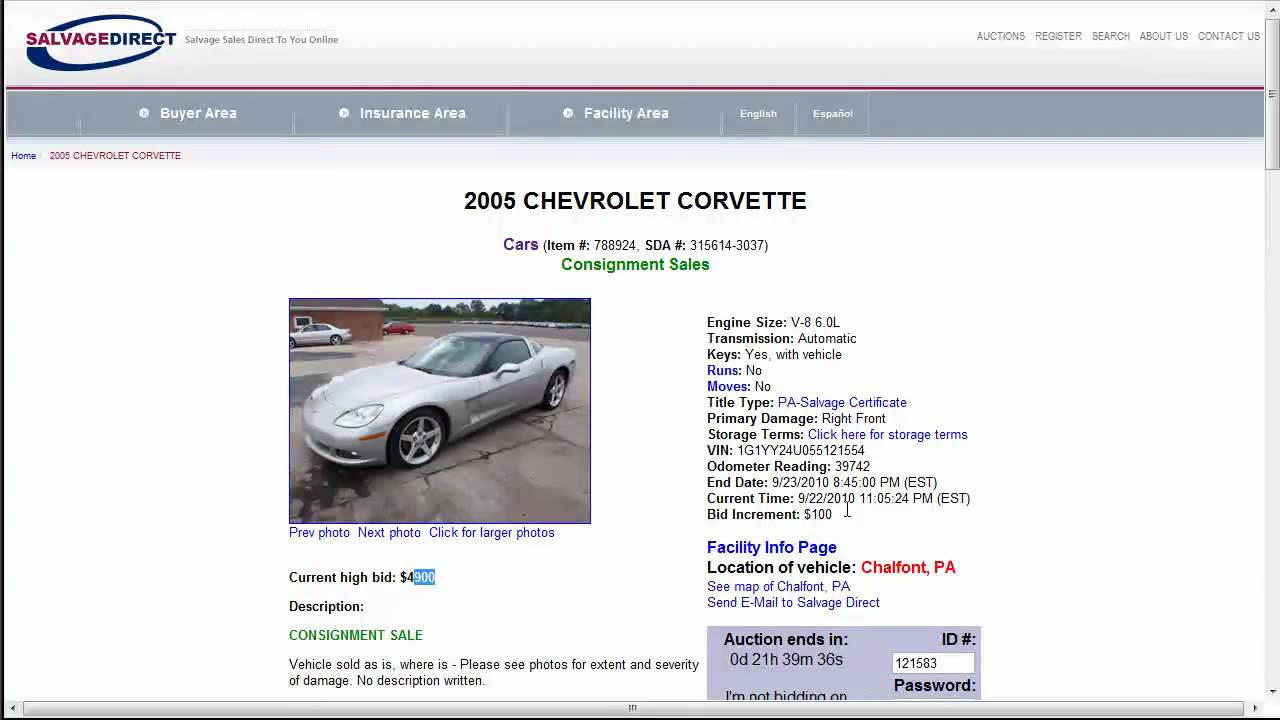
Task: Show the previous photo
Action: (319, 533)
